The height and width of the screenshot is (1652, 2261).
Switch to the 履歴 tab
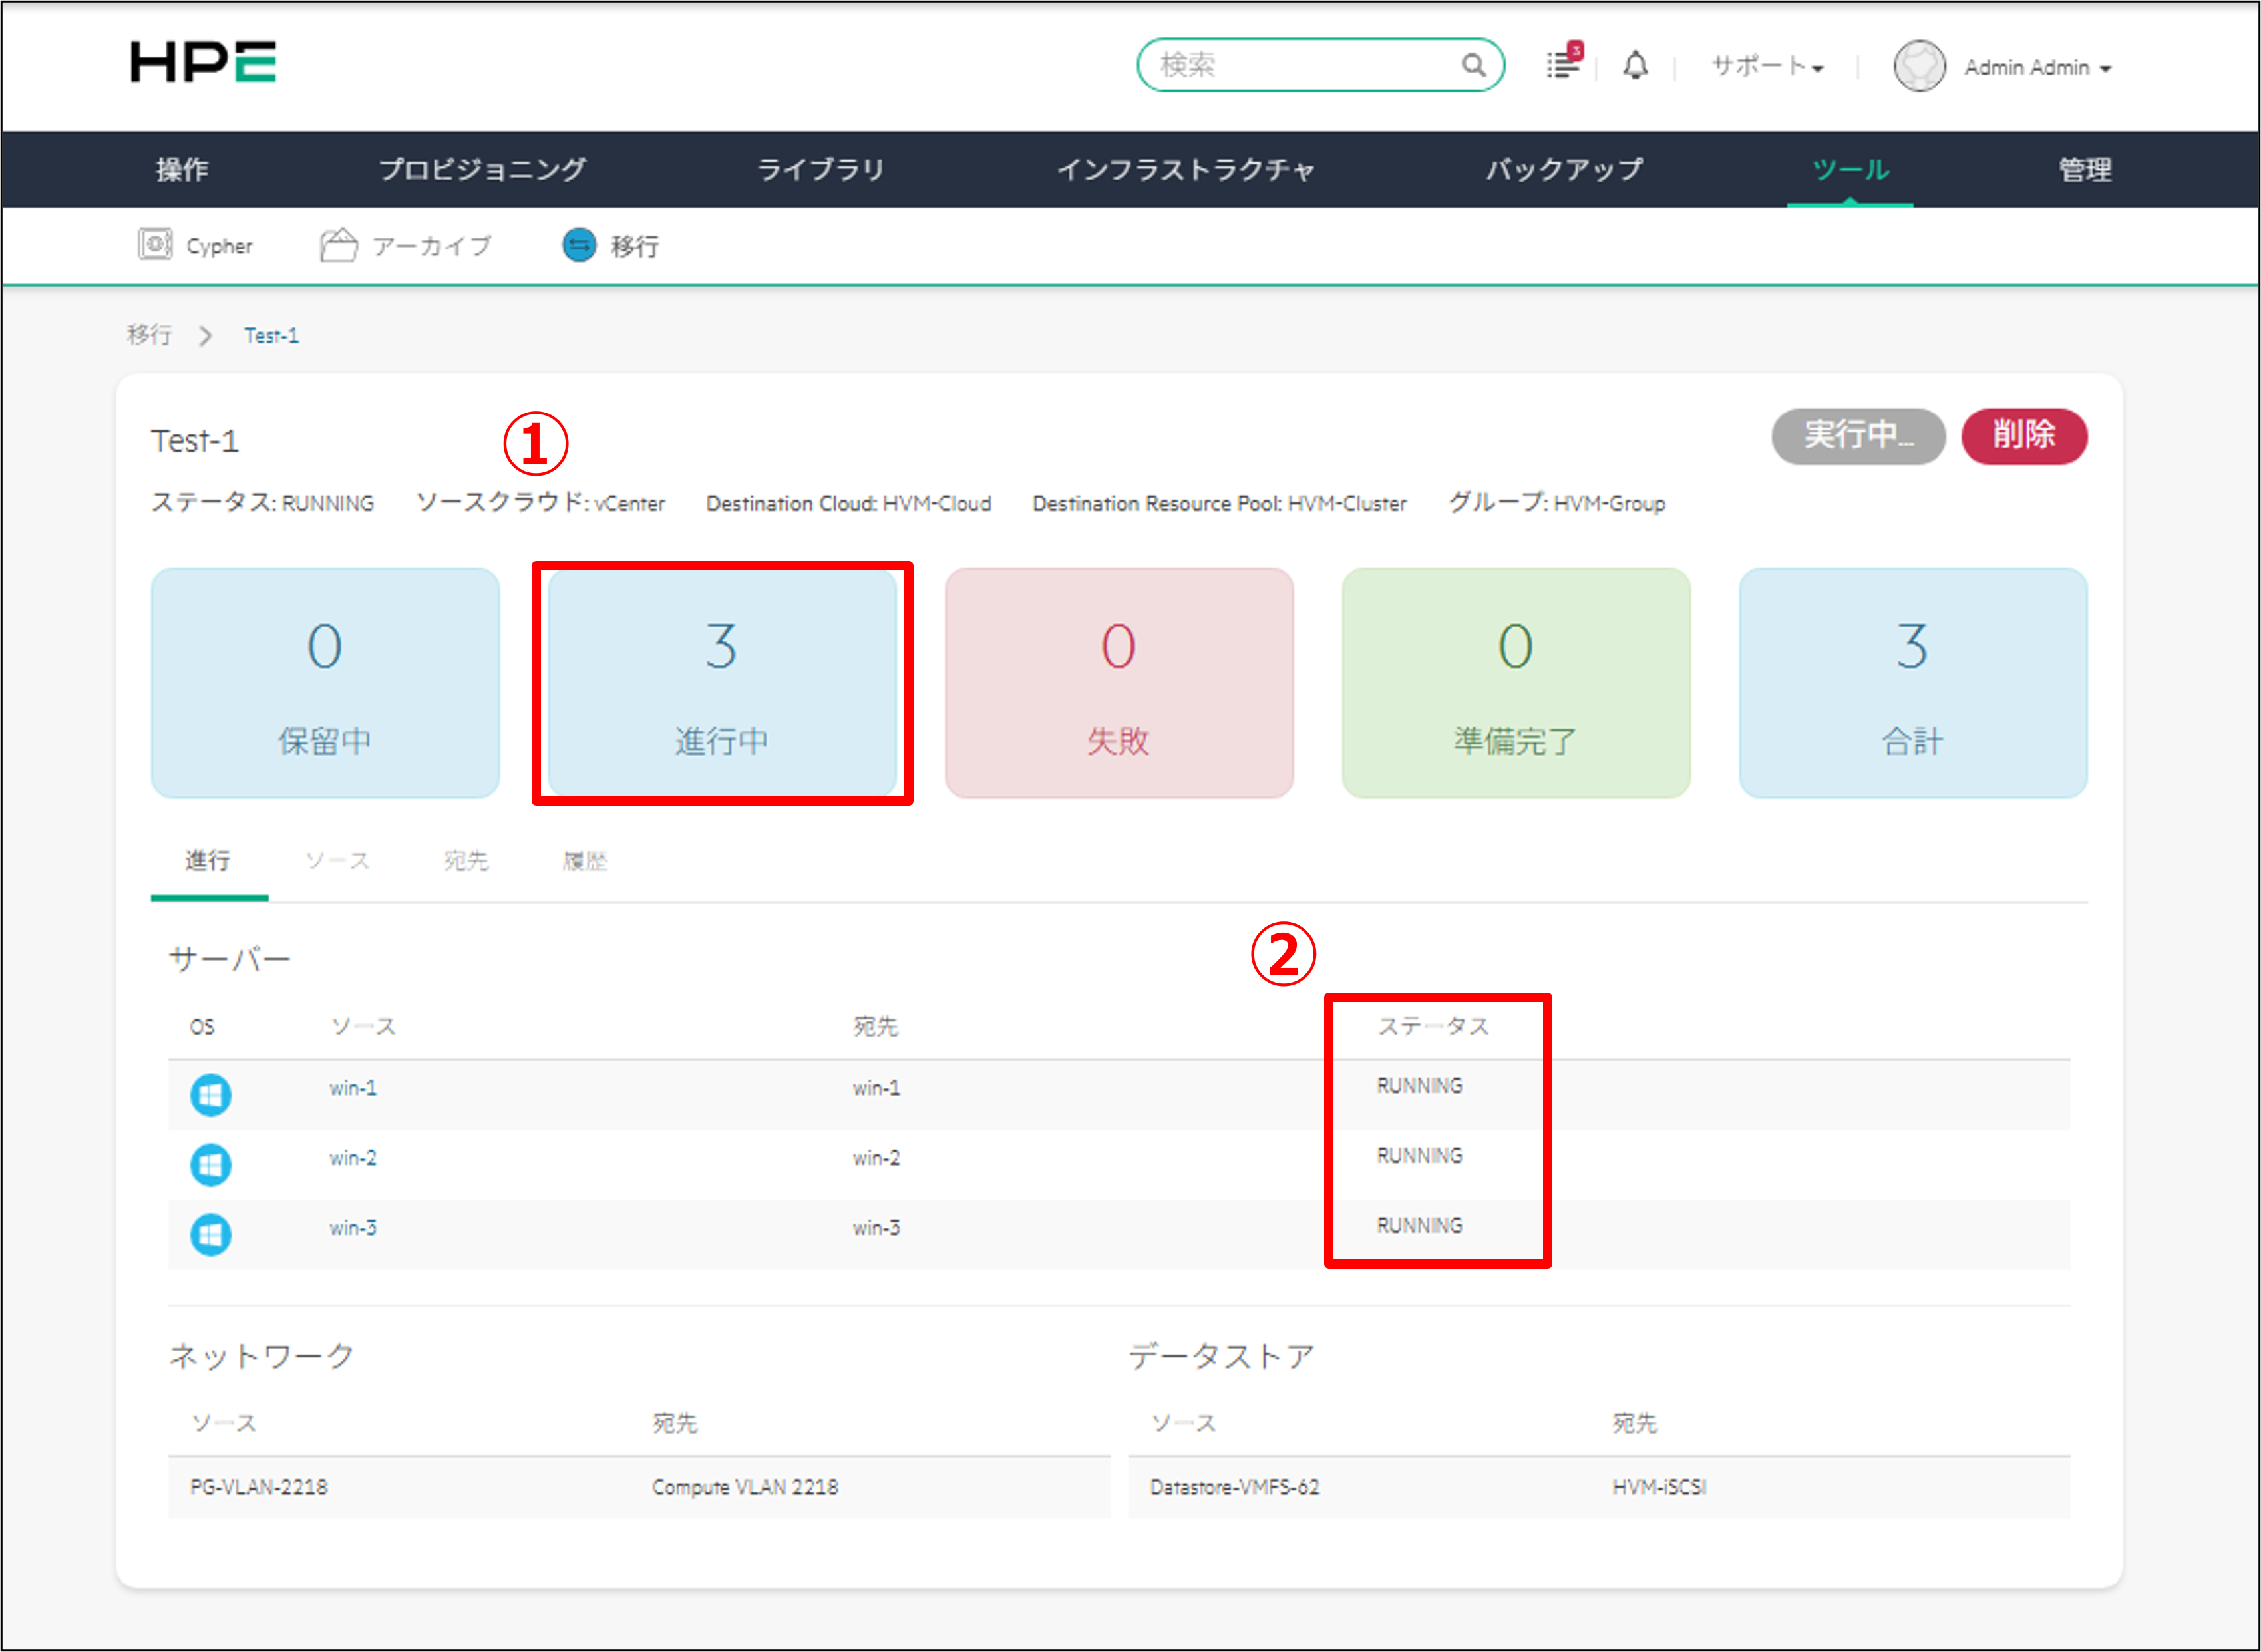pyautogui.click(x=584, y=861)
